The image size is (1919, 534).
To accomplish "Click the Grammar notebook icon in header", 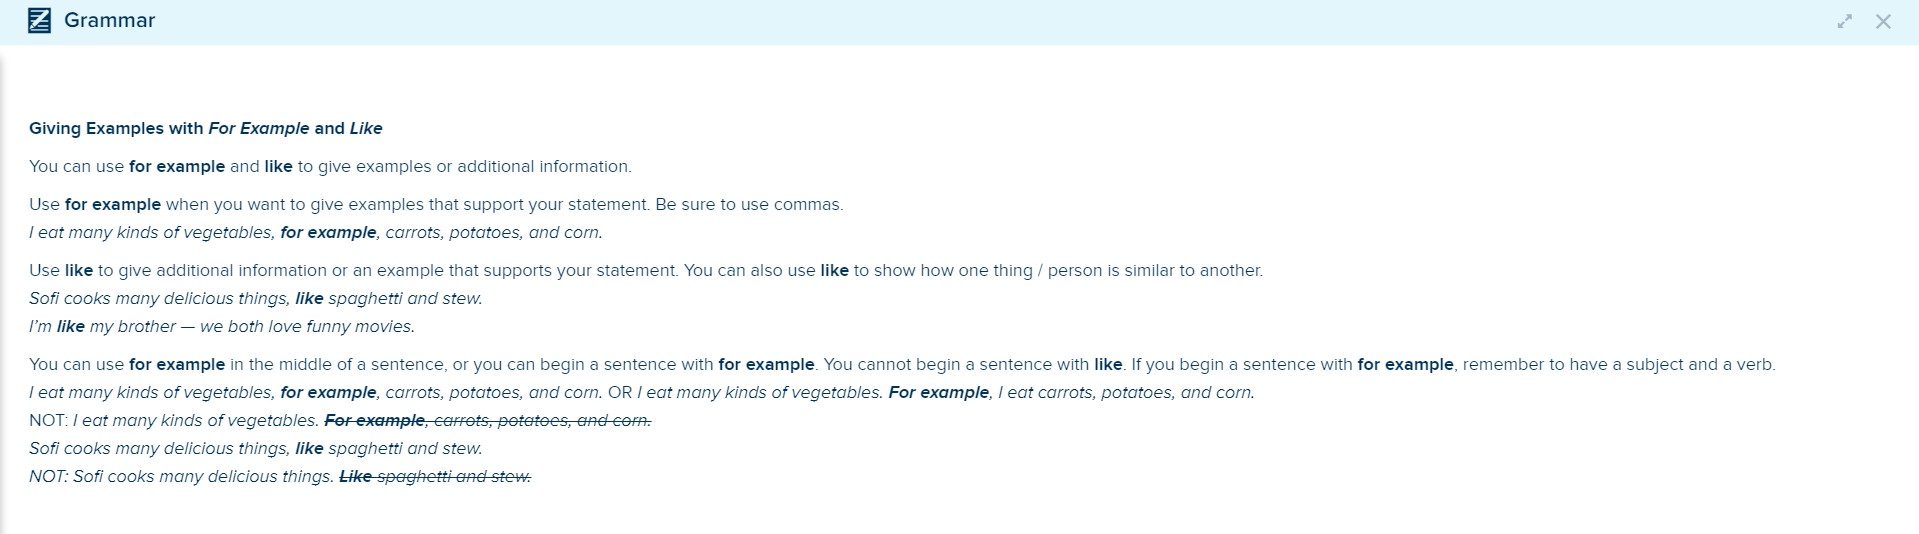I will (39, 21).
